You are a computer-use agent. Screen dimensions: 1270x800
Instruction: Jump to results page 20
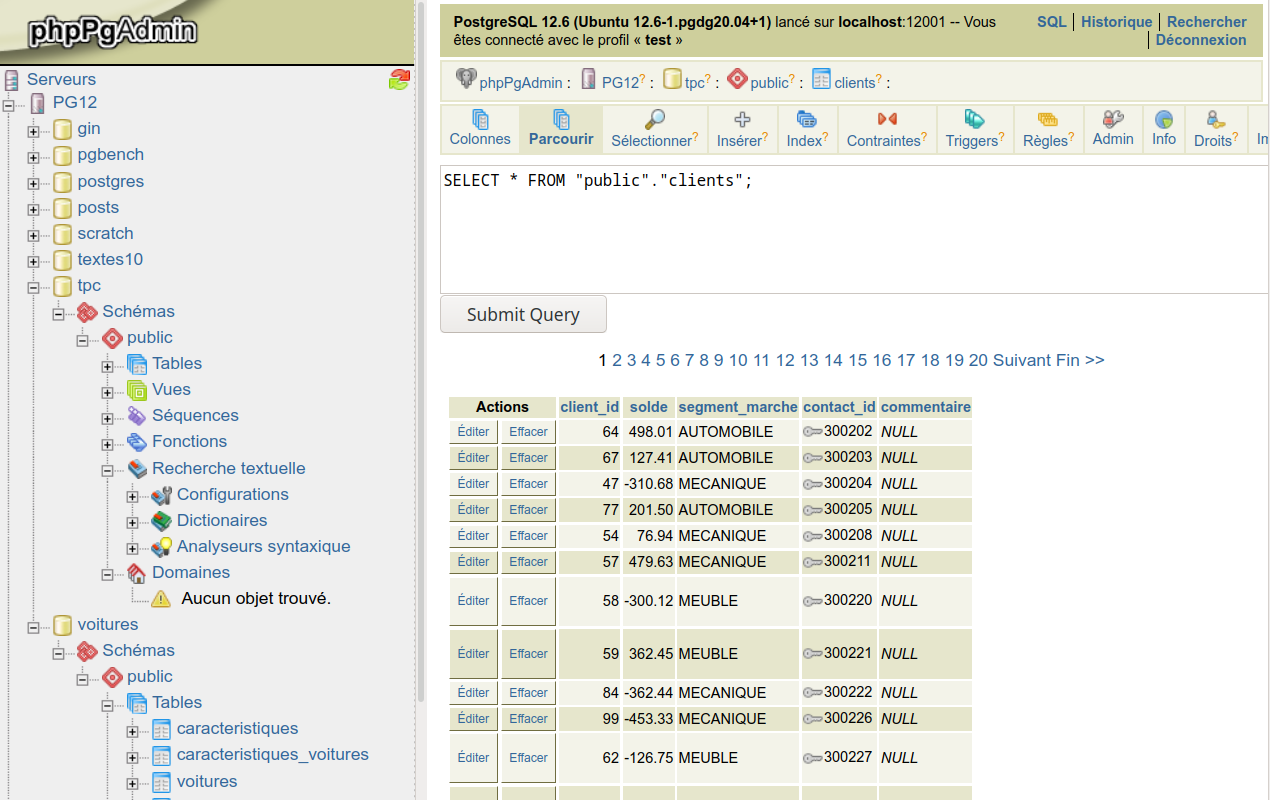coord(978,360)
